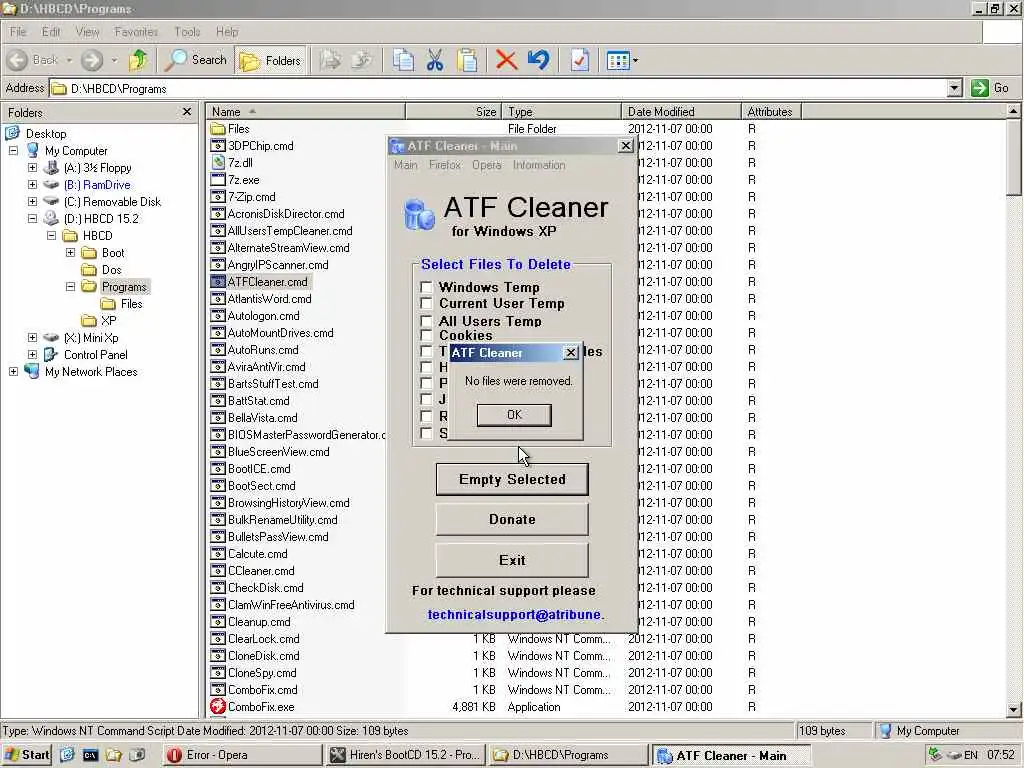
Task: Open the Views button dropdown arrow
Action: 635,61
